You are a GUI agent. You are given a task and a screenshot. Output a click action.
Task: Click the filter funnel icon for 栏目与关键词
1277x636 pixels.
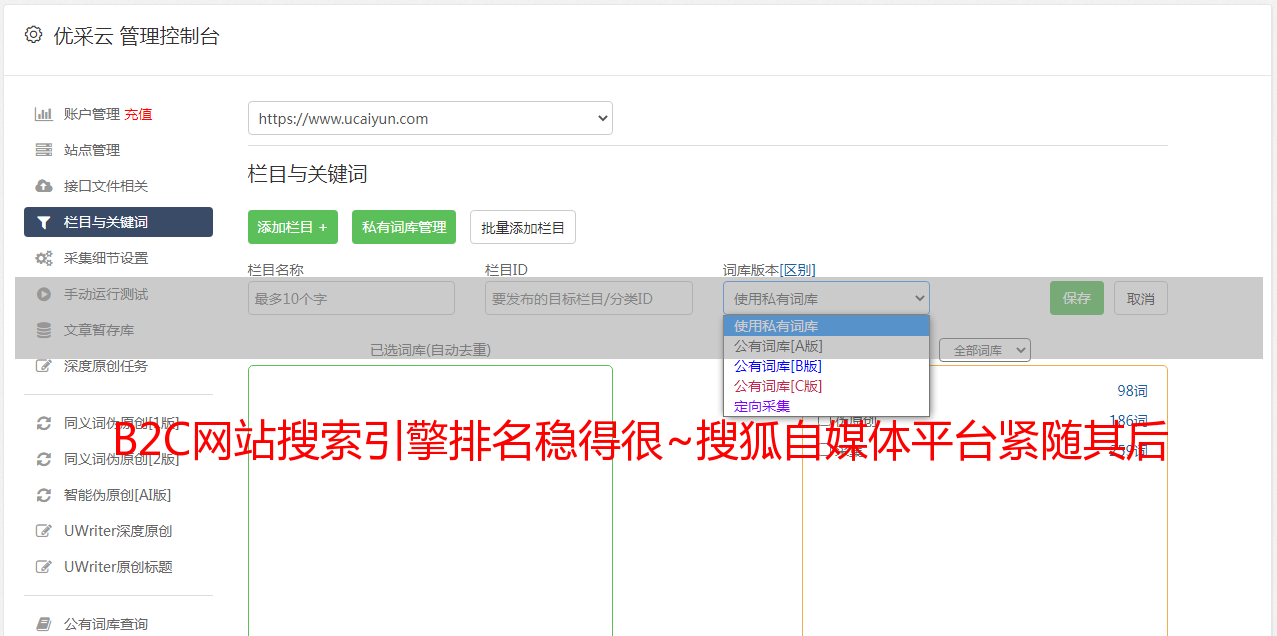pyautogui.click(x=44, y=222)
